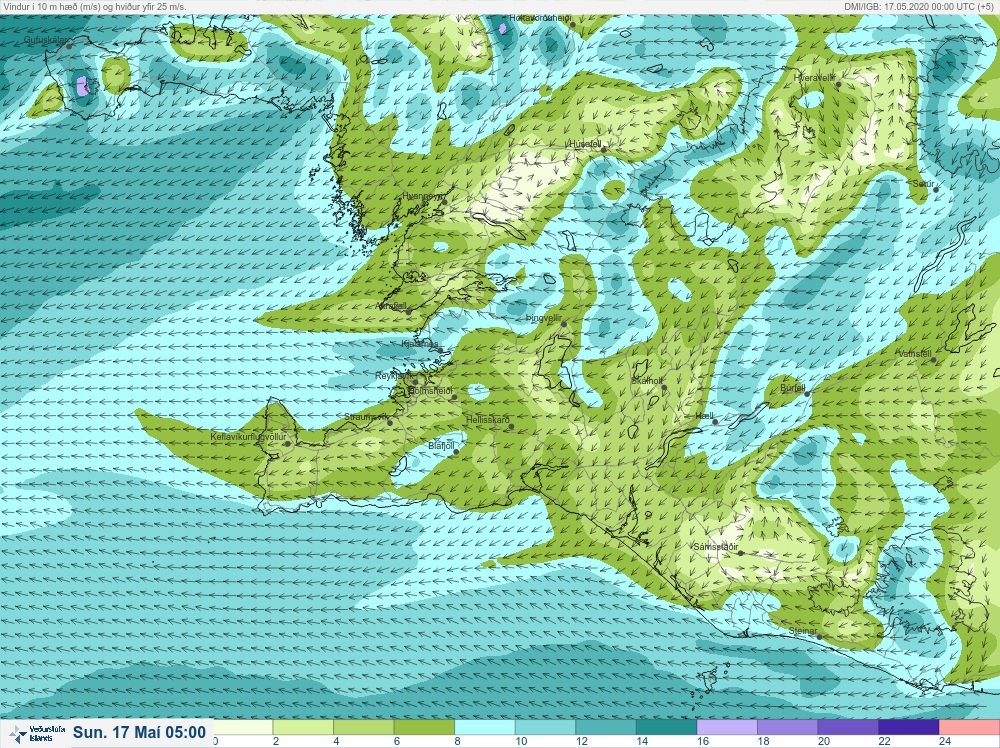Click the Bláfjöll station marker
The image size is (1000, 748).
point(457,452)
